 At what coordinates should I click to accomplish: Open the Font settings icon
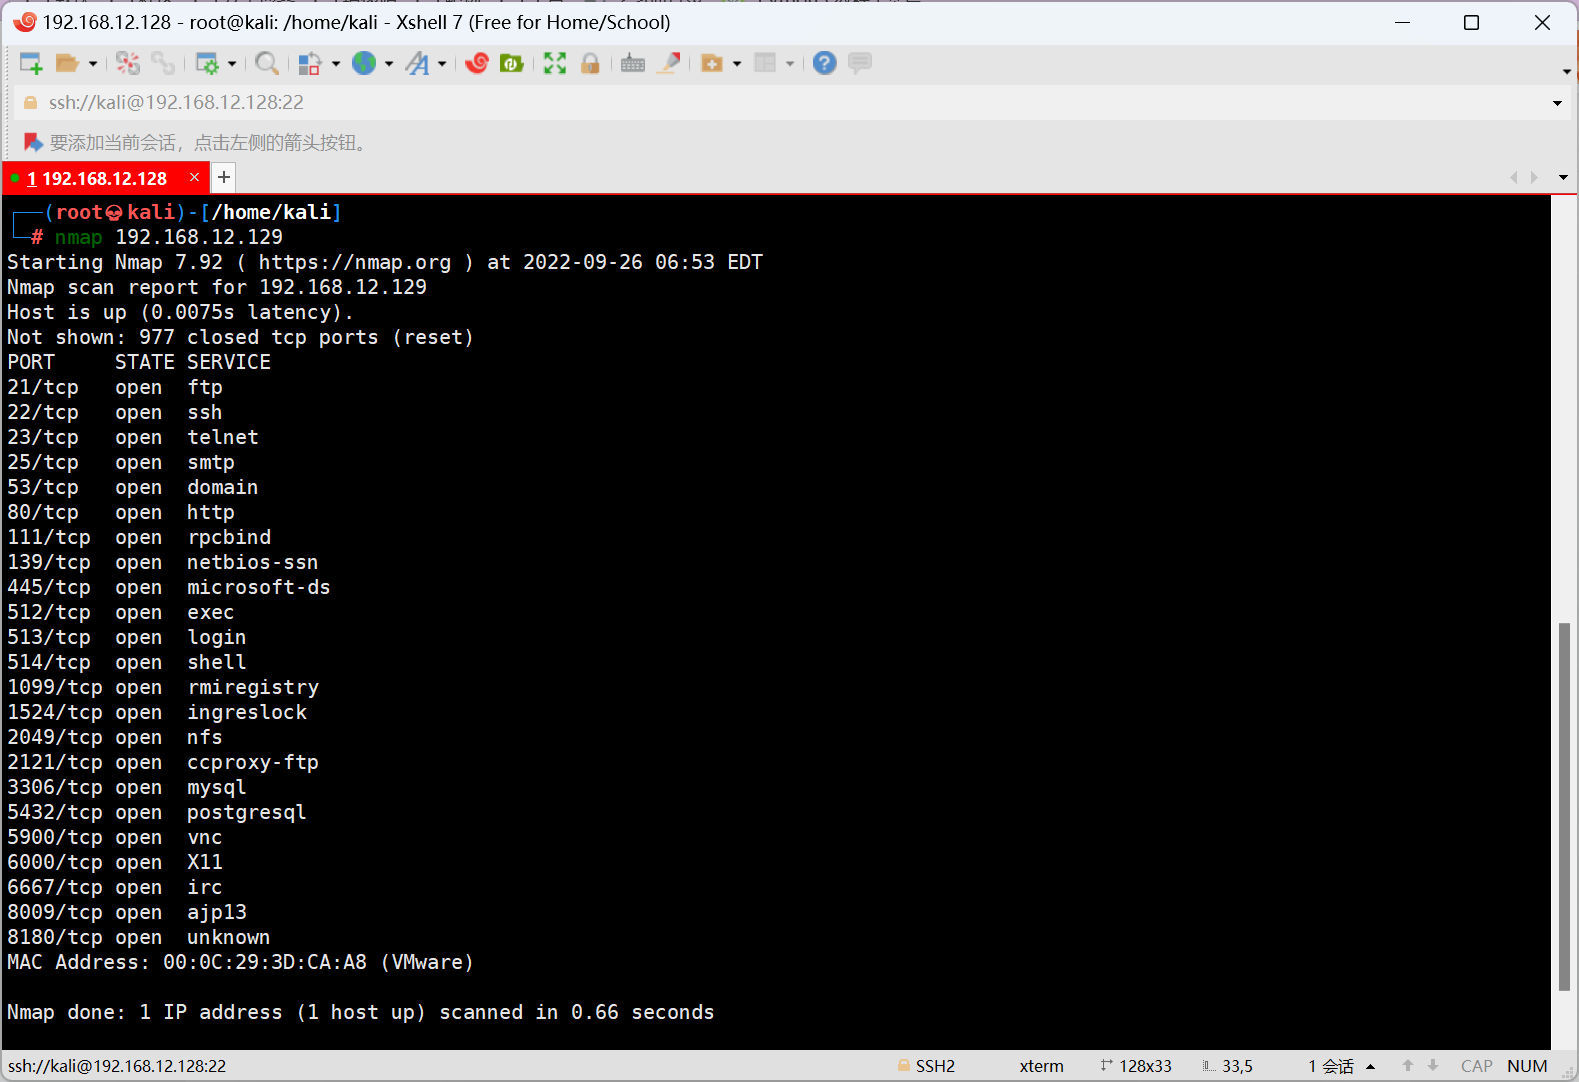pos(417,64)
